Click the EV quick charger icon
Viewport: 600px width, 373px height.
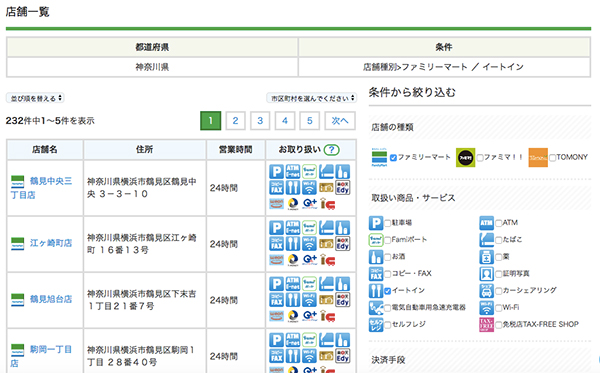pos(376,308)
